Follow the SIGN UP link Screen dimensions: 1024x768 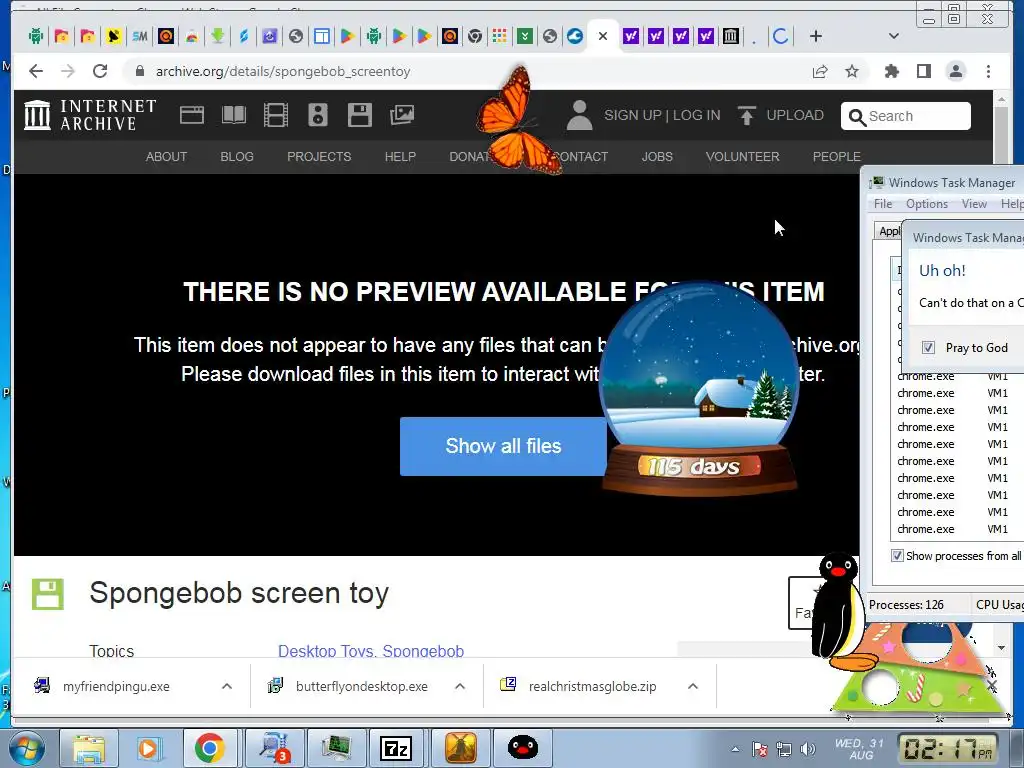633,116
